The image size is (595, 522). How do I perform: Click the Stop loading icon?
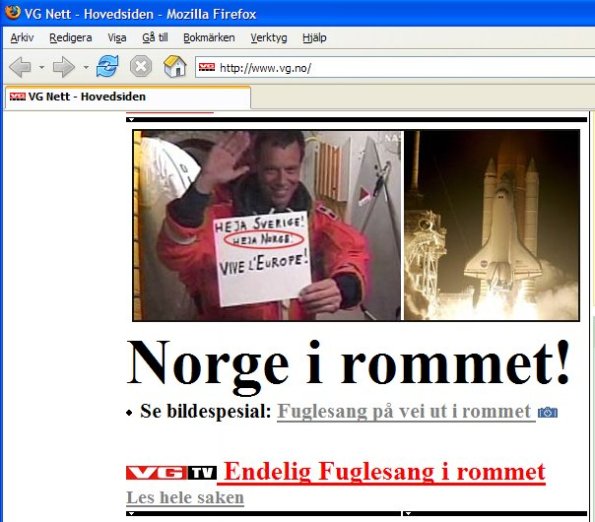pos(141,66)
